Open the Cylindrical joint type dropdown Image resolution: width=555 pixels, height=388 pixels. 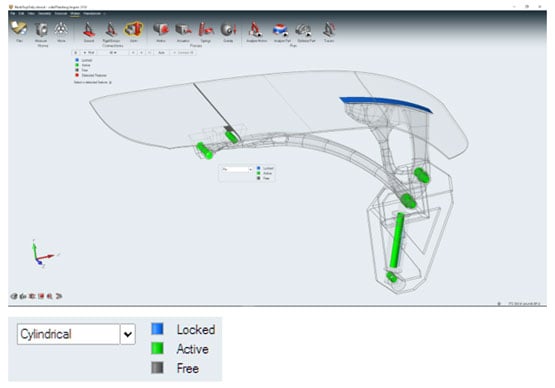coord(76,334)
